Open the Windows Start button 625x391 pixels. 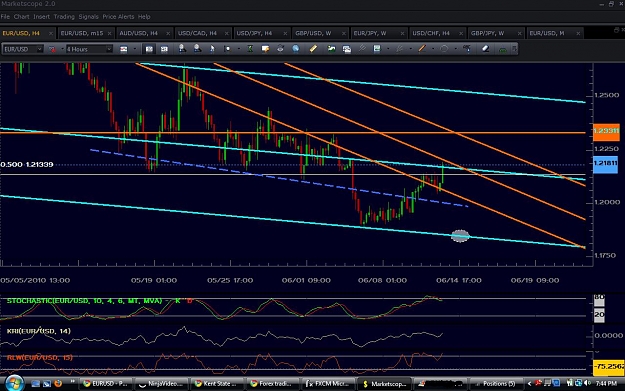(14, 383)
